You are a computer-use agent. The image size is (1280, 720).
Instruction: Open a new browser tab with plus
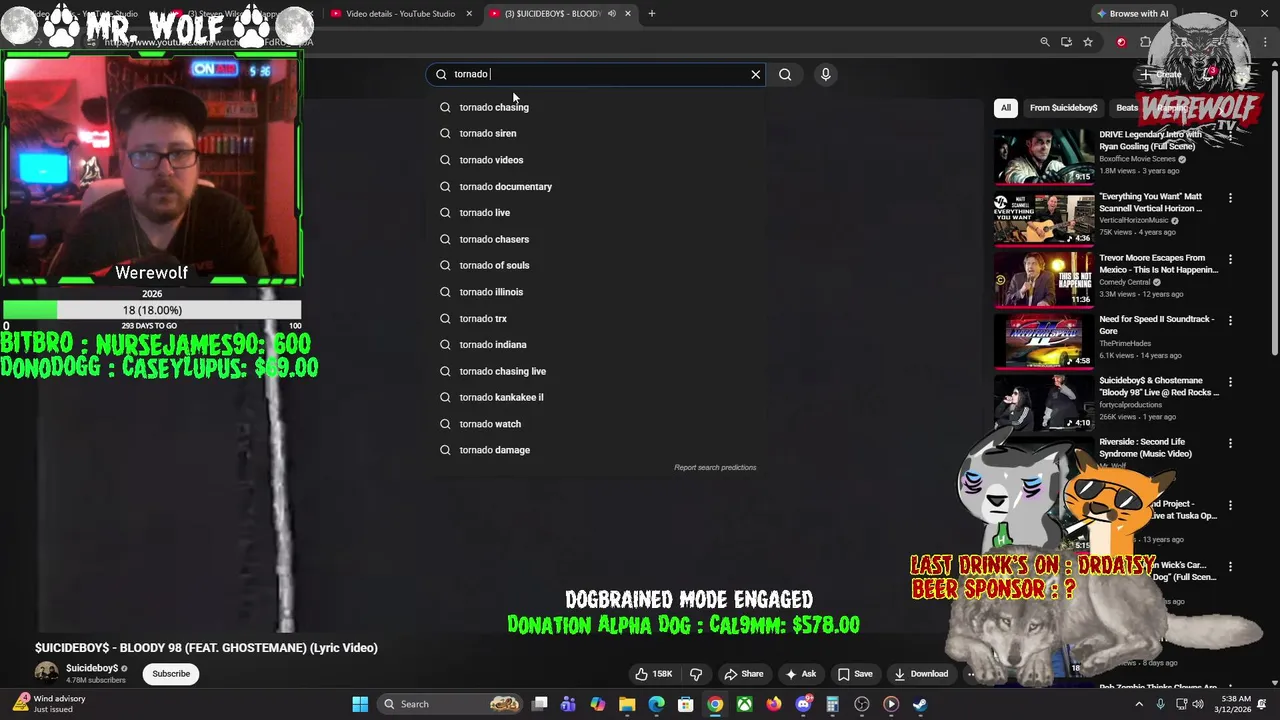tap(652, 14)
